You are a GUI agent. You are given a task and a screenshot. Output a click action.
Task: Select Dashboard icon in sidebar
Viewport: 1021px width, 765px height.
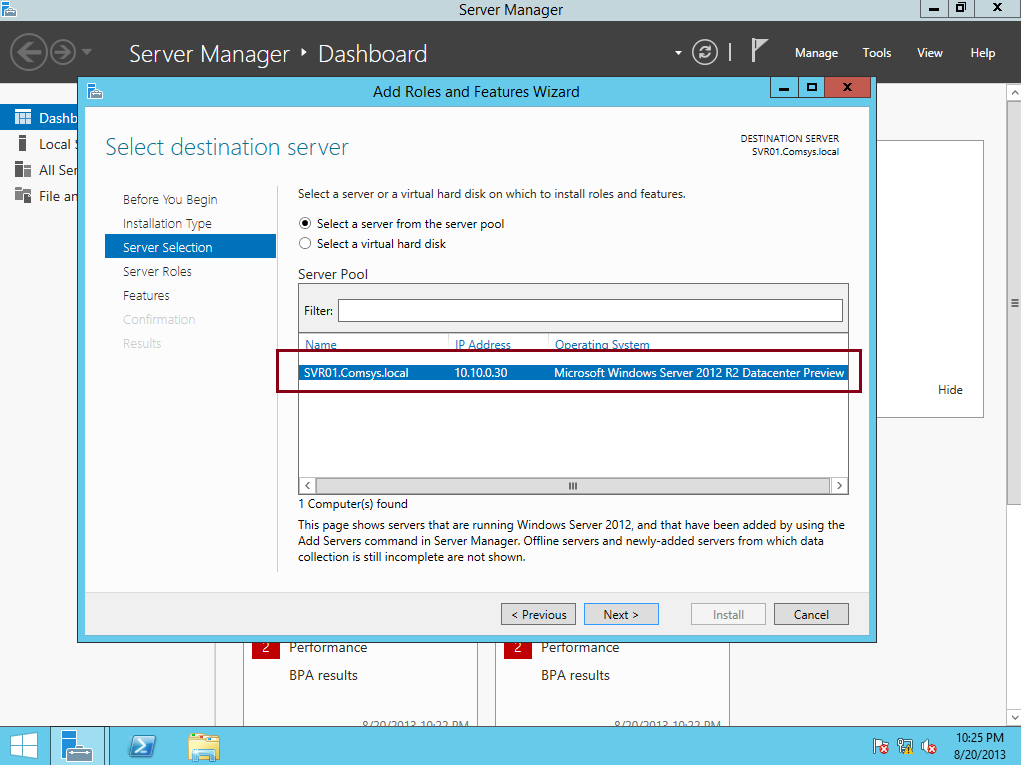point(23,117)
